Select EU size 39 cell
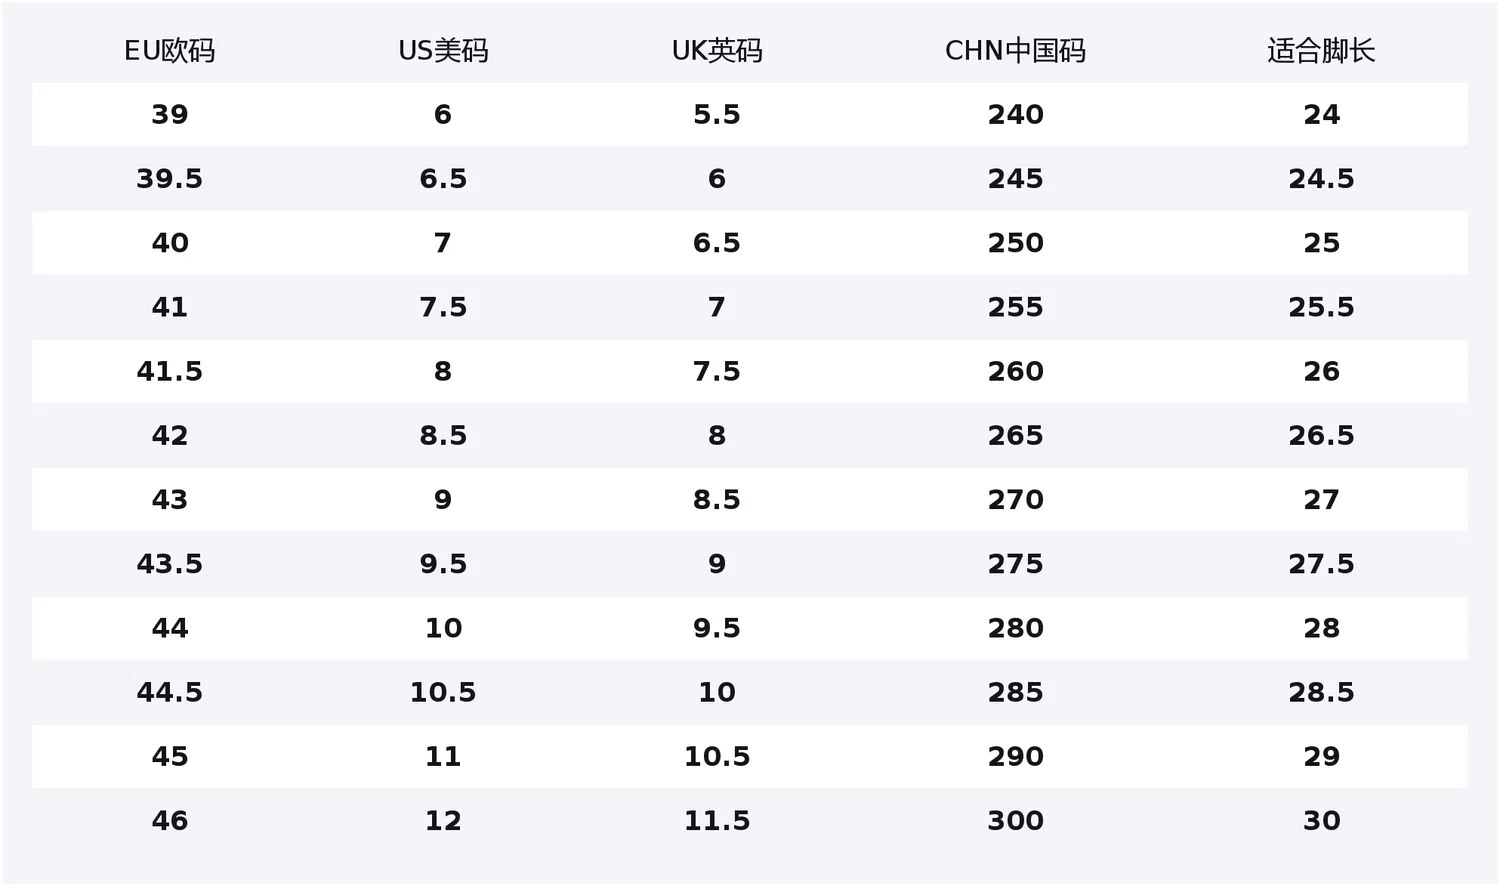Viewport: 1500px width, 886px height. [170, 114]
